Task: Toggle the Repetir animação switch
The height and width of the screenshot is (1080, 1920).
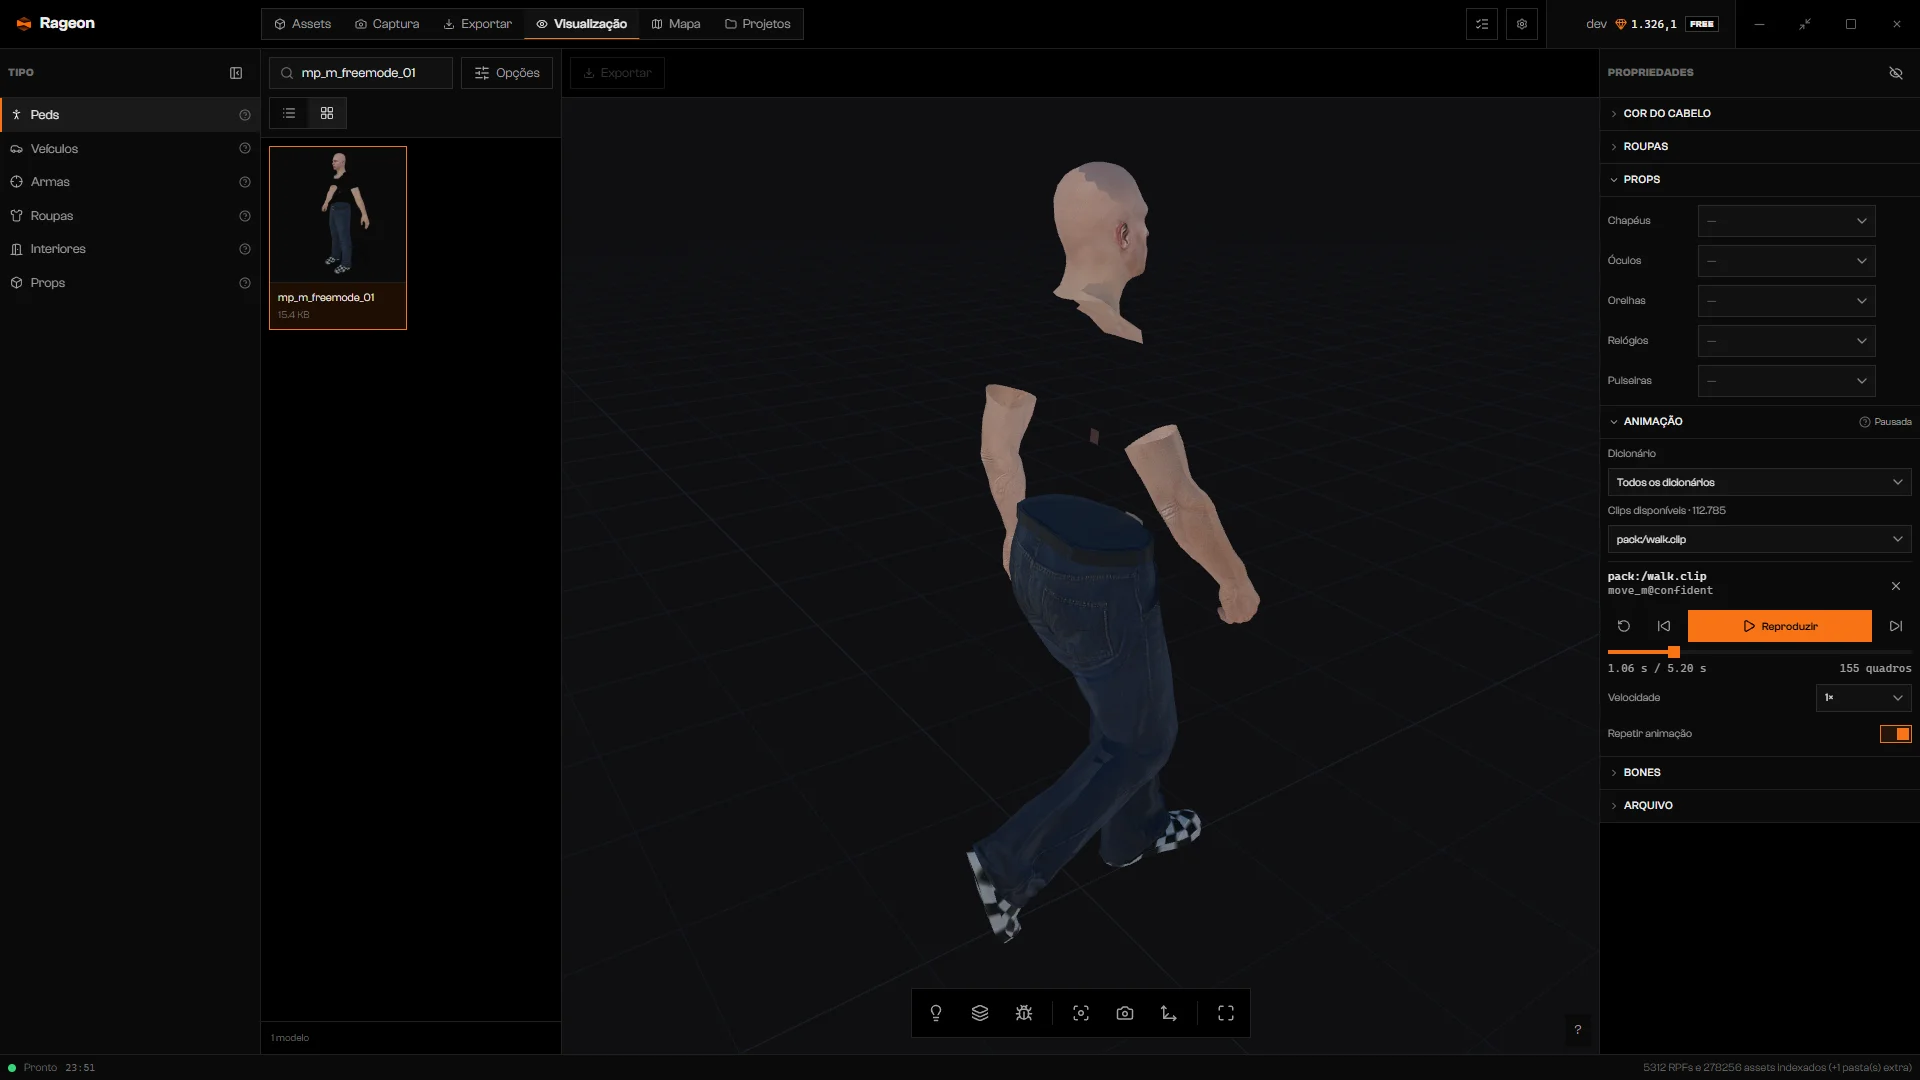Action: (1896, 734)
